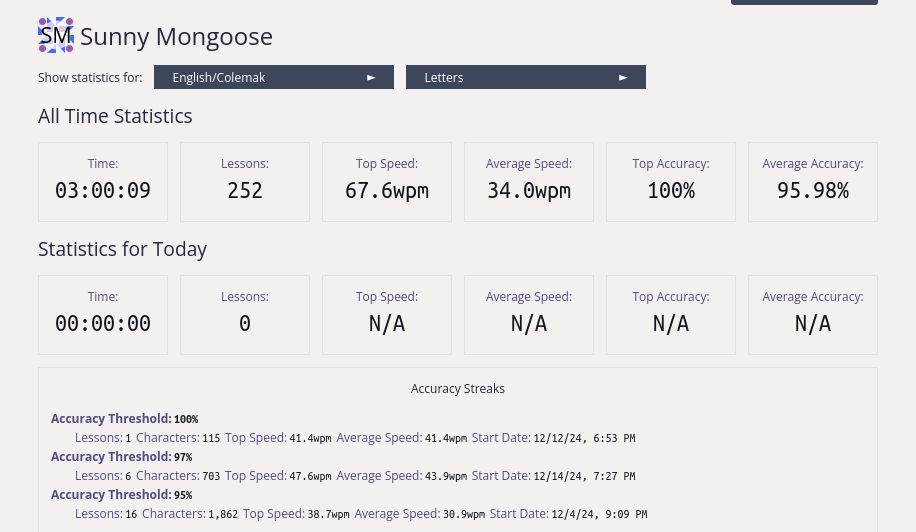The height and width of the screenshot is (532, 916).
Task: Click the Sunny Mongoose avatar icon
Action: click(x=56, y=36)
